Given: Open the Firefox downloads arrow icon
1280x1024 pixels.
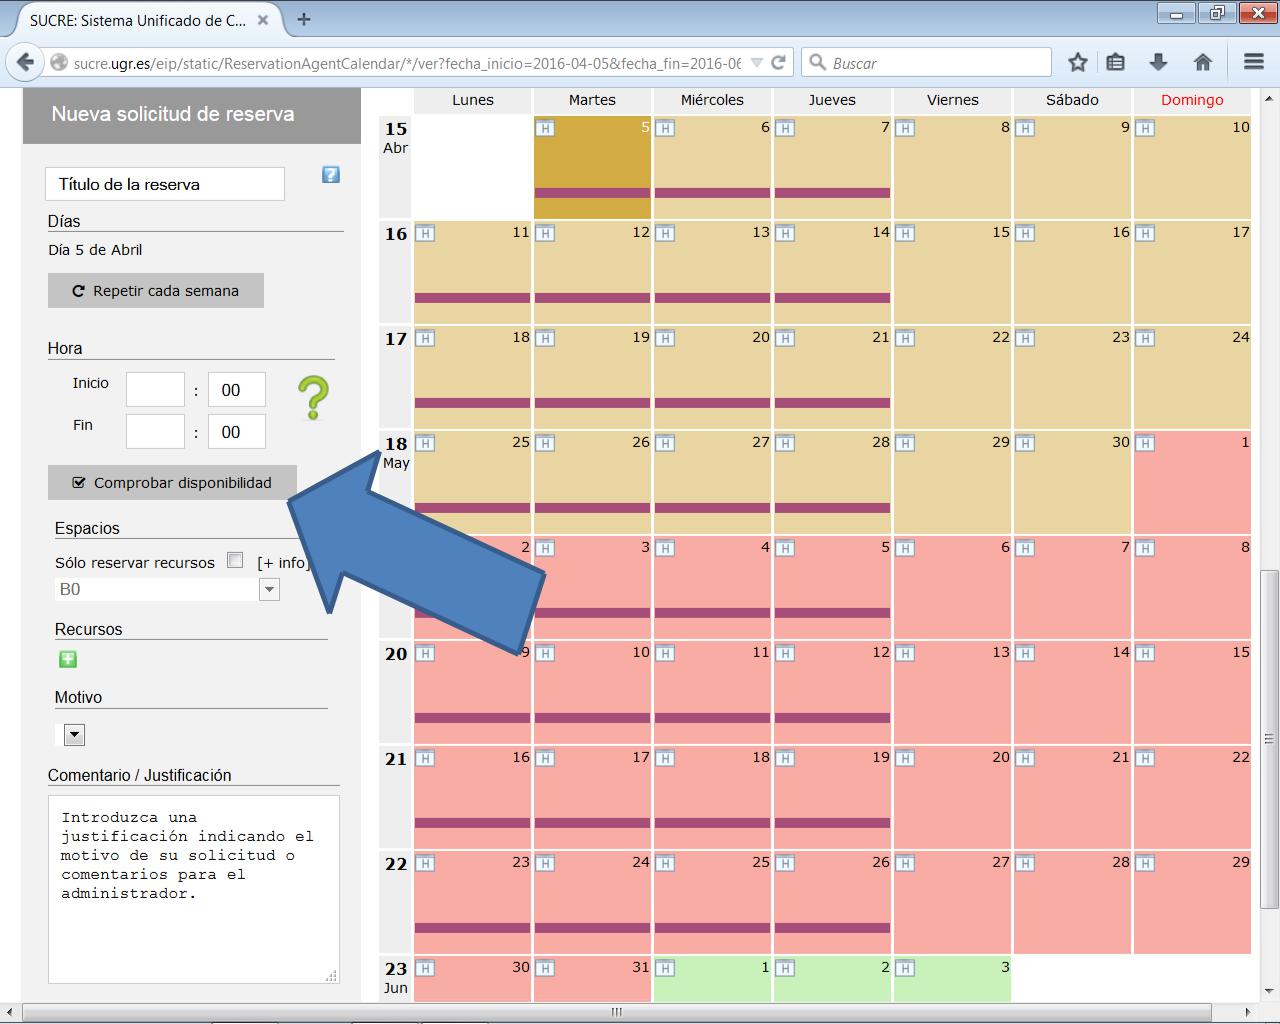Looking at the screenshot, I should point(1158,62).
